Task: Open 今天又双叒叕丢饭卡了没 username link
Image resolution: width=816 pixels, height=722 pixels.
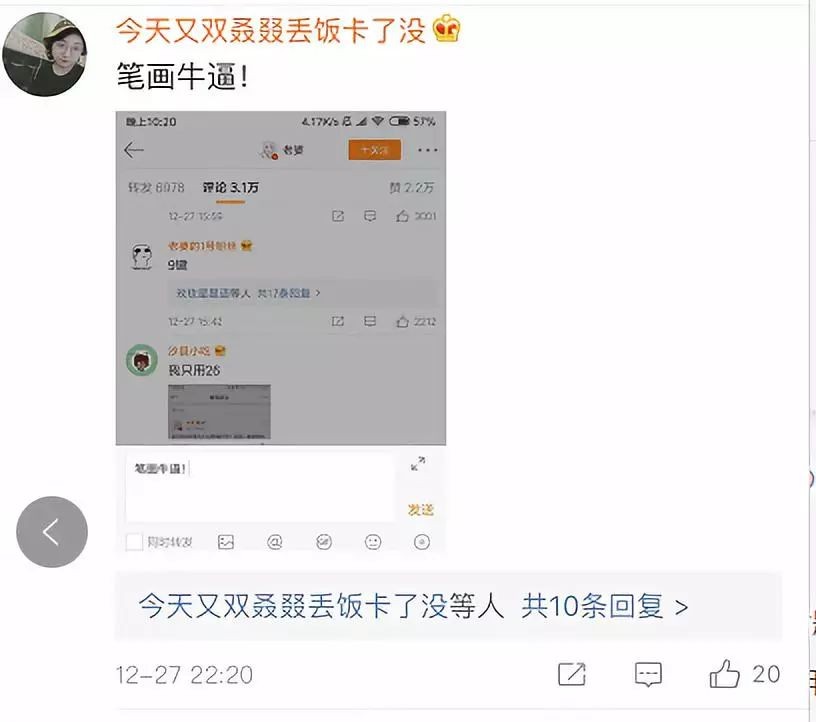Action: (271, 30)
